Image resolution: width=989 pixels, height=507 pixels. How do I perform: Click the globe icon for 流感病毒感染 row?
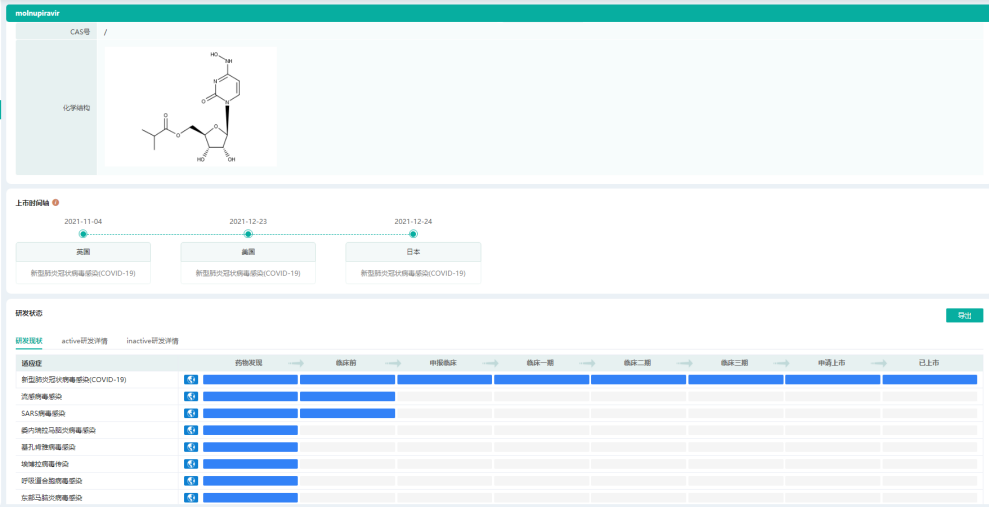(191, 397)
